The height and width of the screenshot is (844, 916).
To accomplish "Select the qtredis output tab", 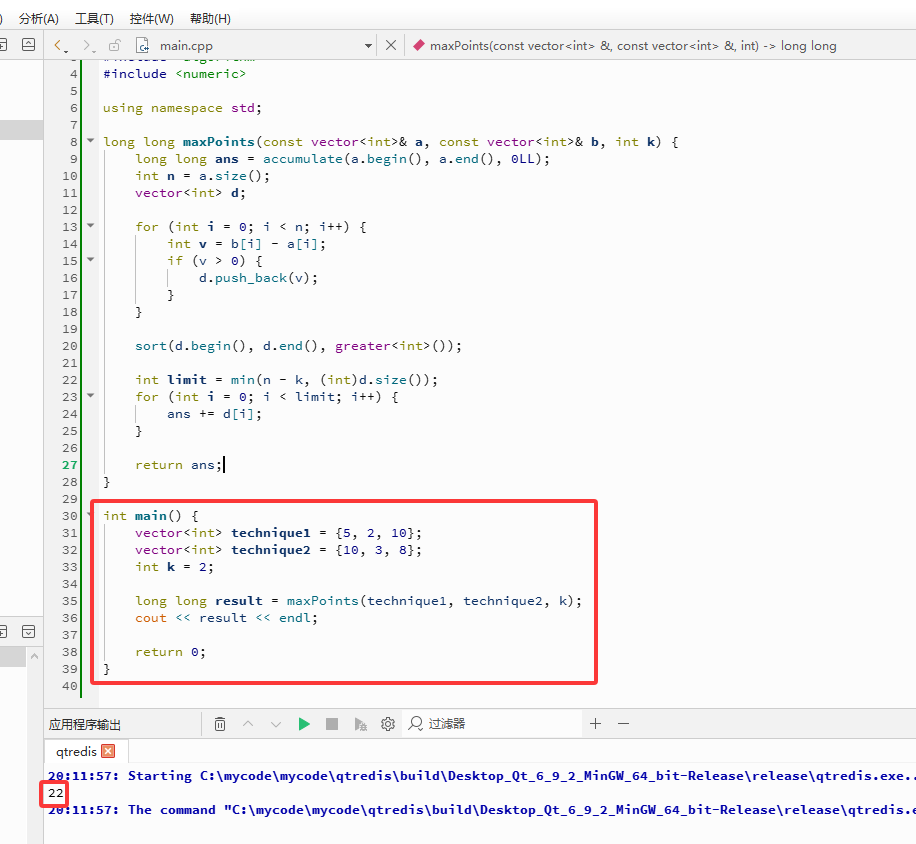I will point(76,751).
